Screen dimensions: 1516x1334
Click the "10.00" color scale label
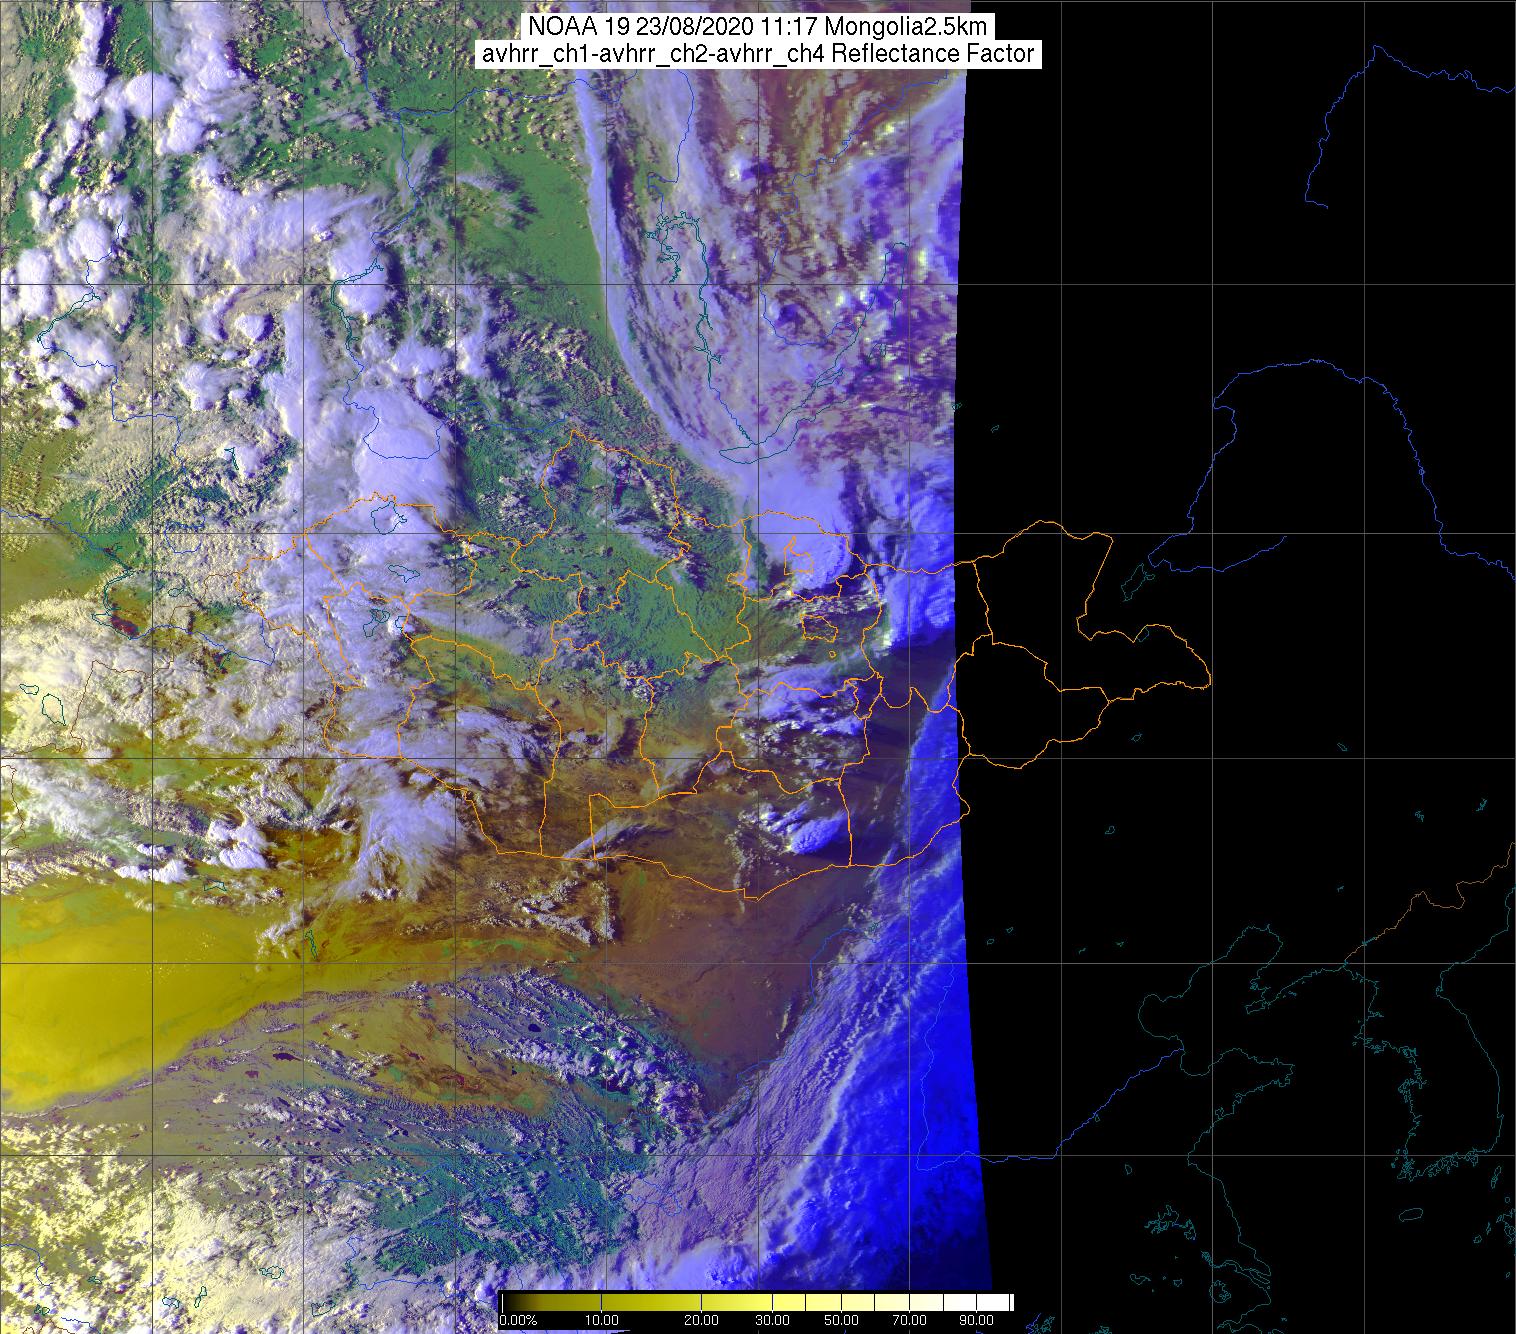click(600, 1321)
